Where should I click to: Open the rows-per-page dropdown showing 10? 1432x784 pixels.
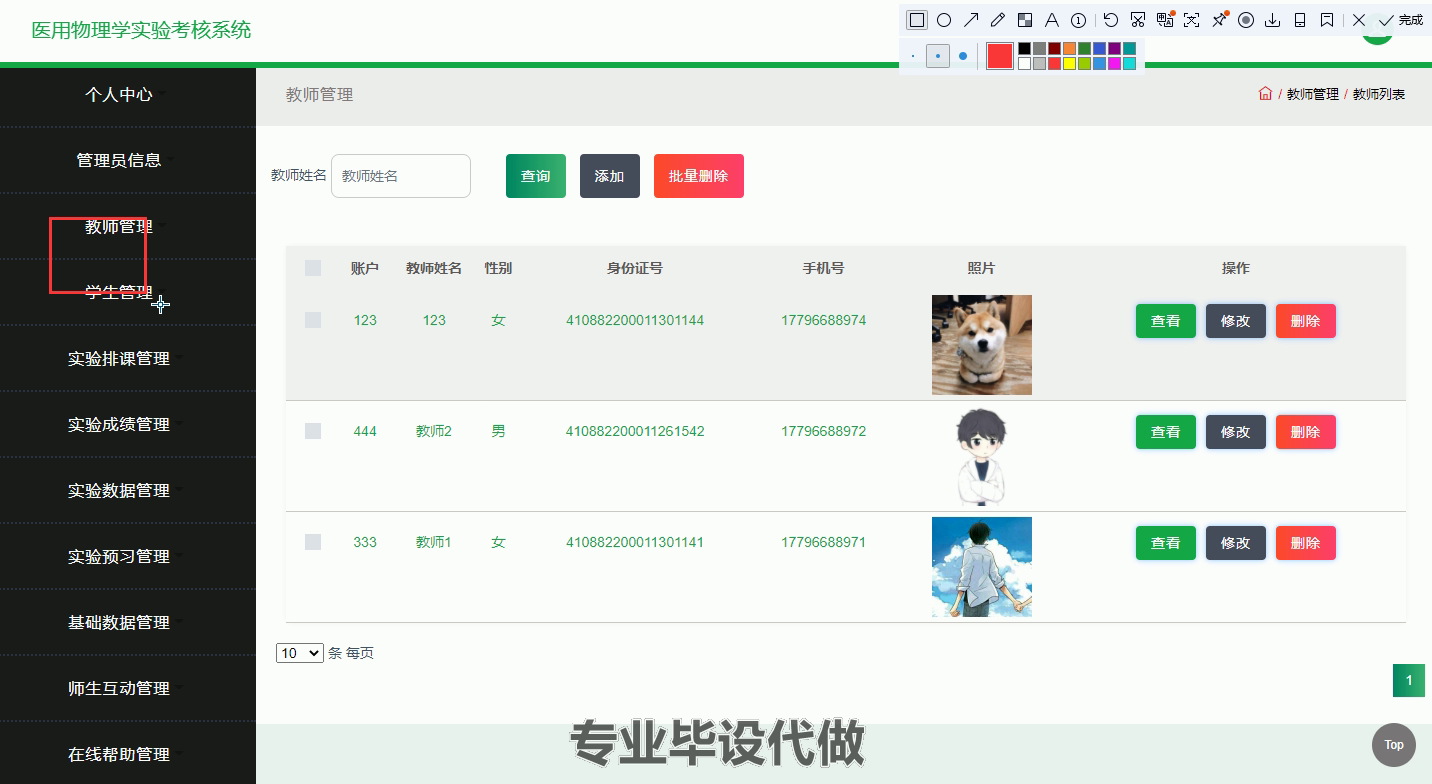(x=300, y=653)
